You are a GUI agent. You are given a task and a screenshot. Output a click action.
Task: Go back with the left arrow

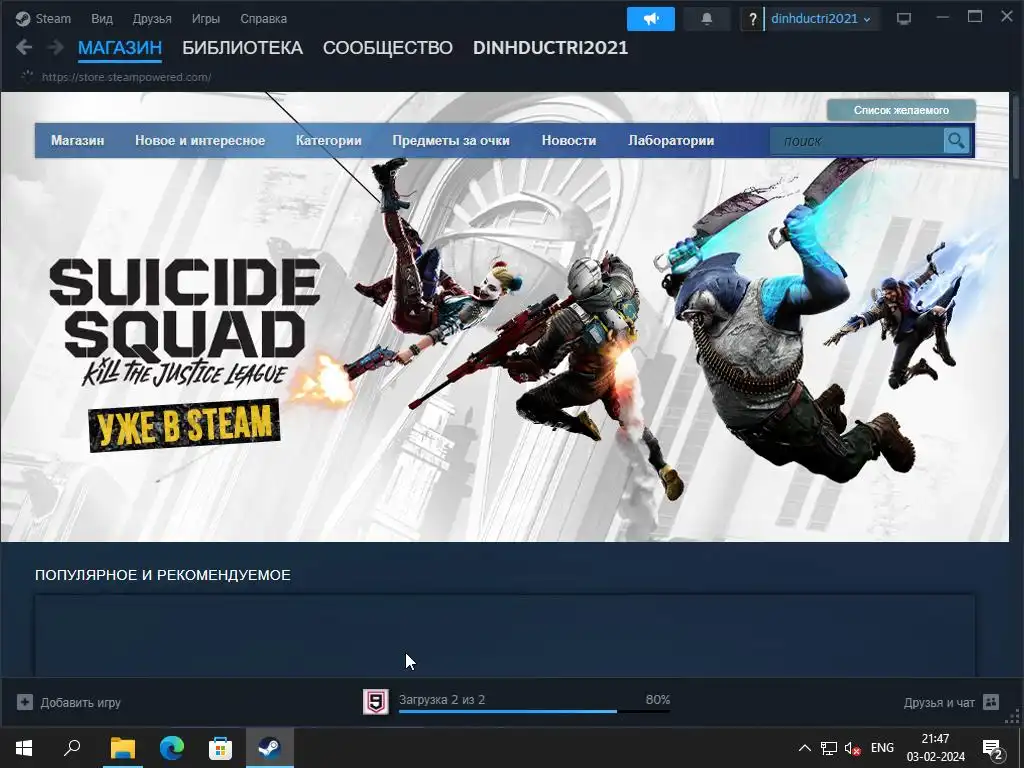[x=24, y=47]
